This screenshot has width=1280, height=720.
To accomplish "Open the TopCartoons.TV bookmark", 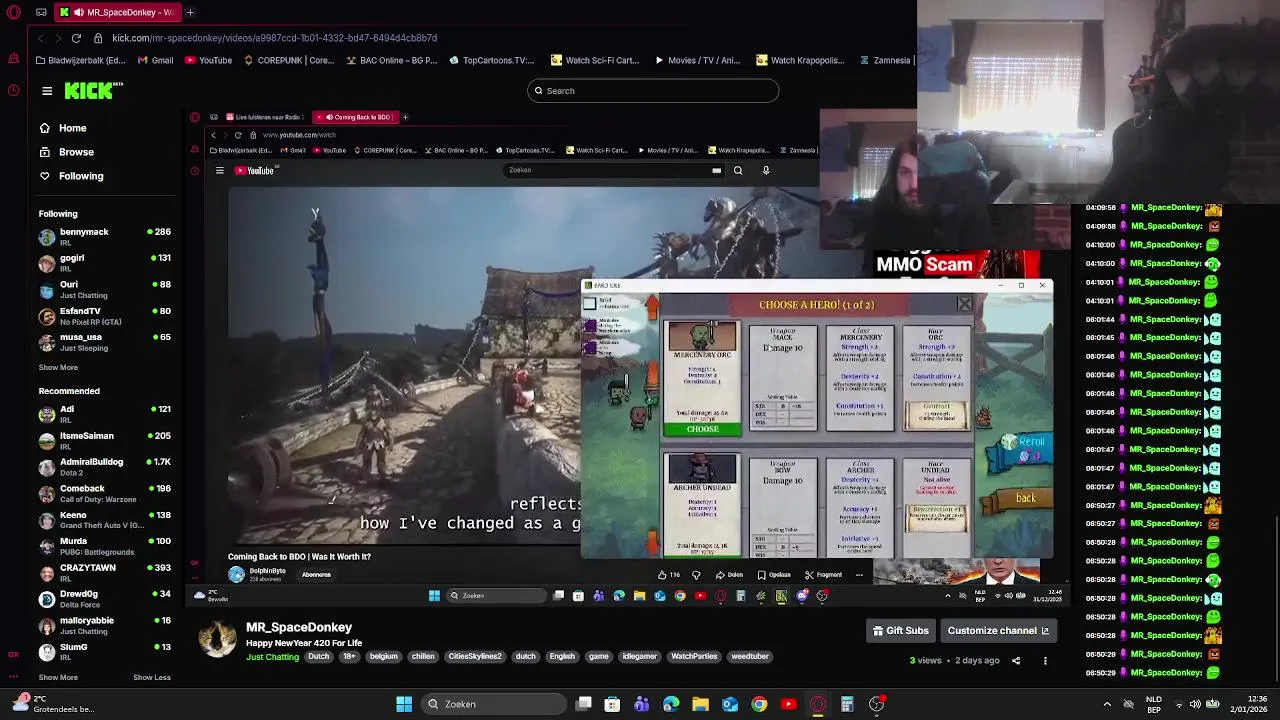I will pyautogui.click(x=491, y=60).
